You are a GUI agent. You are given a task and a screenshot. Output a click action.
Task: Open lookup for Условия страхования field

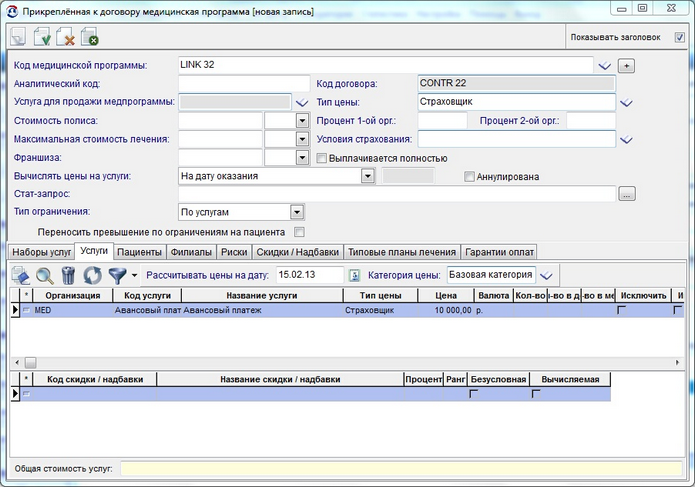pos(626,140)
